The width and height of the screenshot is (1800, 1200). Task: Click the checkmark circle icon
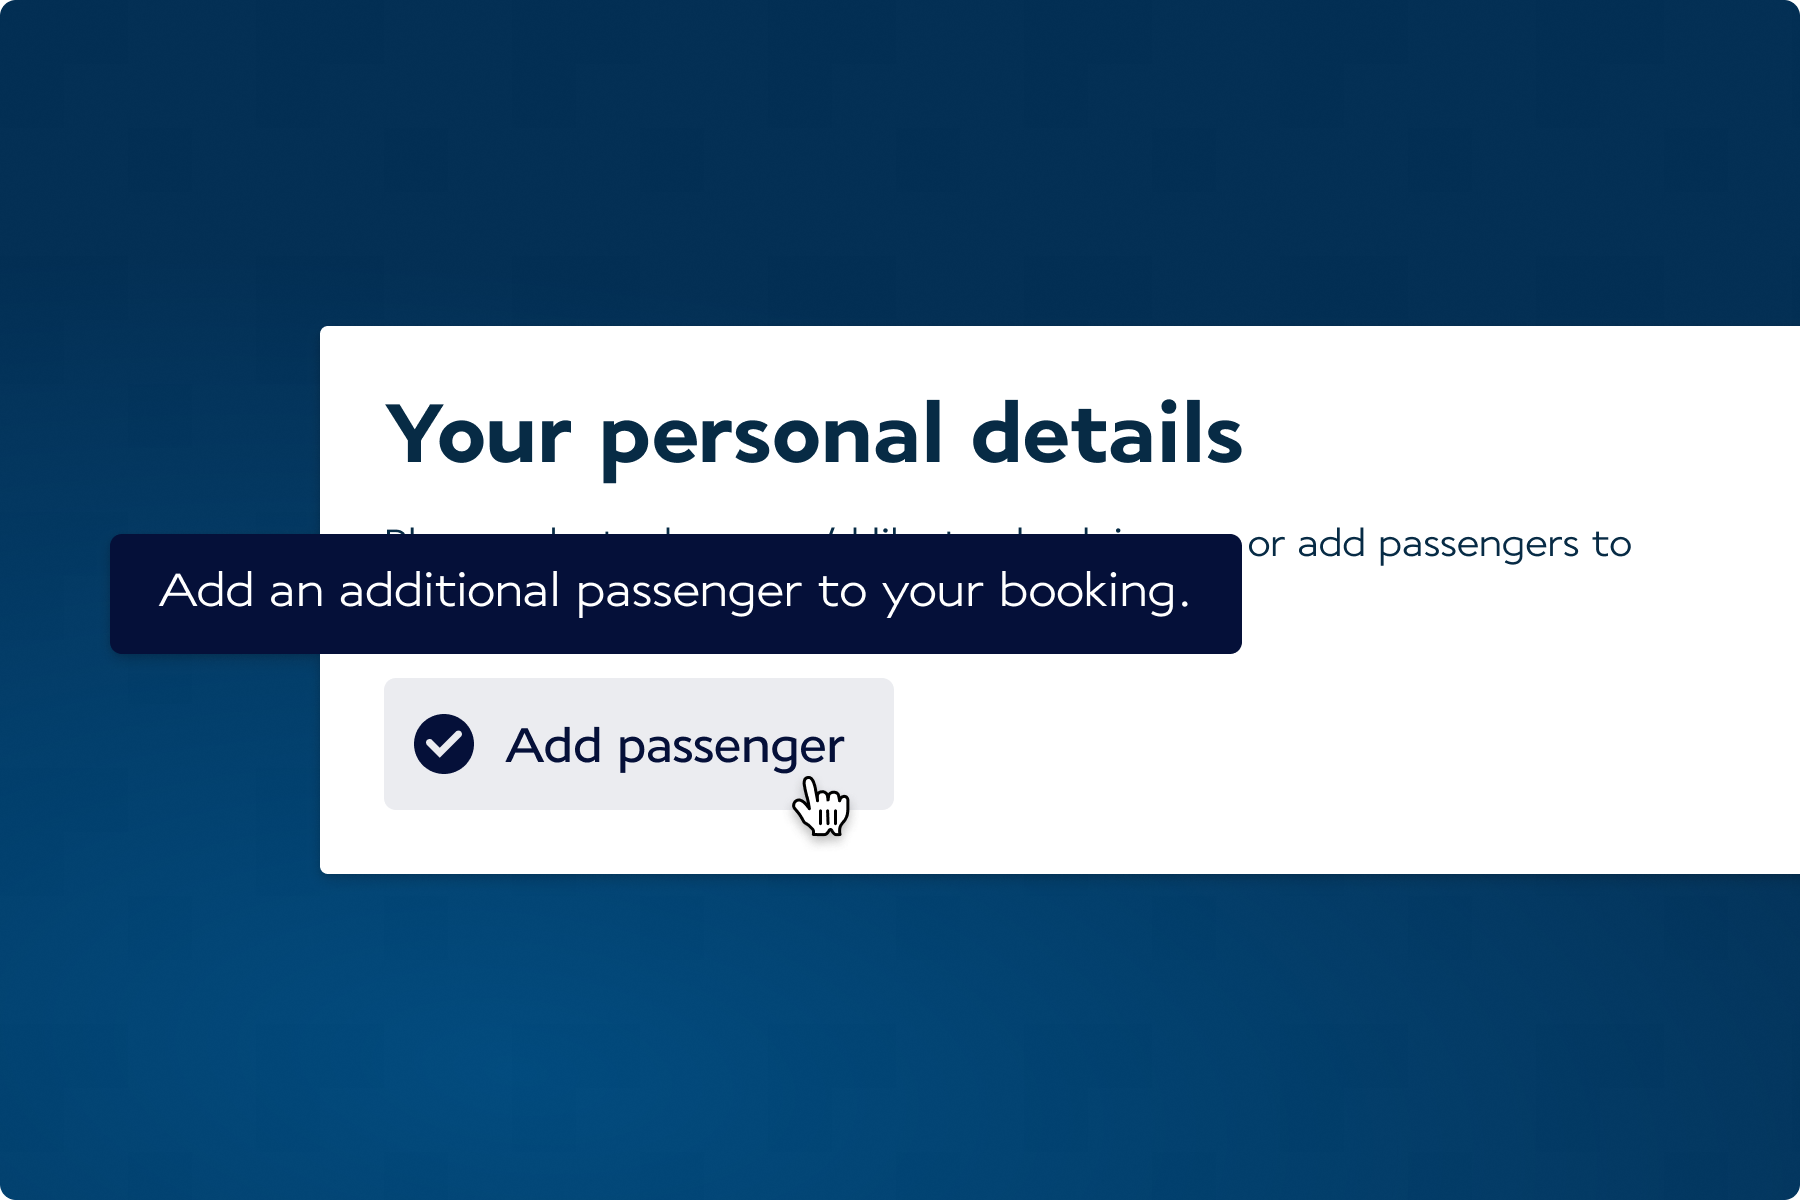point(444,744)
